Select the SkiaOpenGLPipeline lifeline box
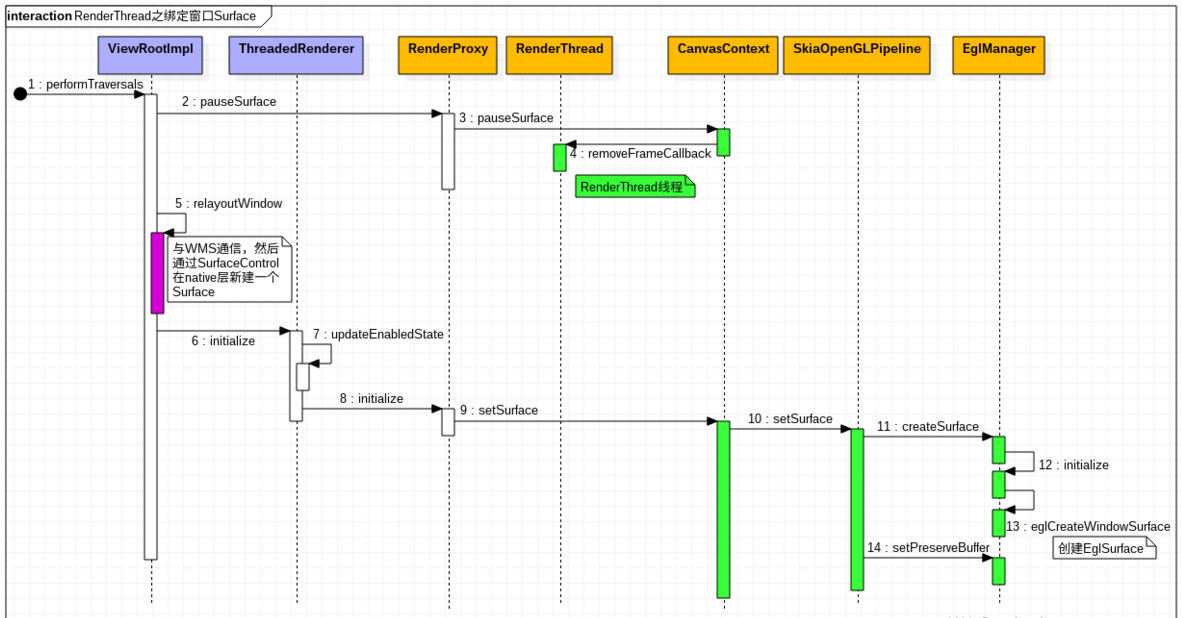This screenshot has width=1181, height=618. click(x=856, y=55)
